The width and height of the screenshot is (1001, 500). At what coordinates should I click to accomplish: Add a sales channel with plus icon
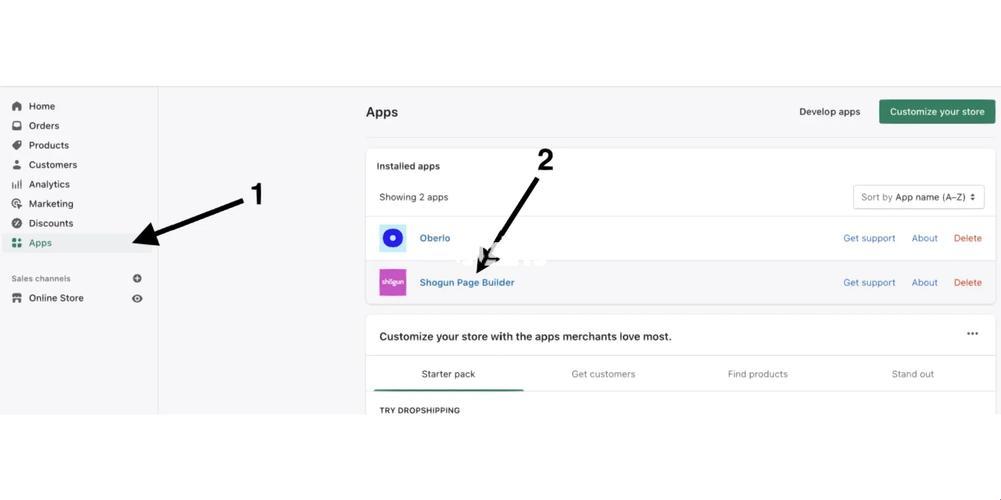(x=137, y=278)
